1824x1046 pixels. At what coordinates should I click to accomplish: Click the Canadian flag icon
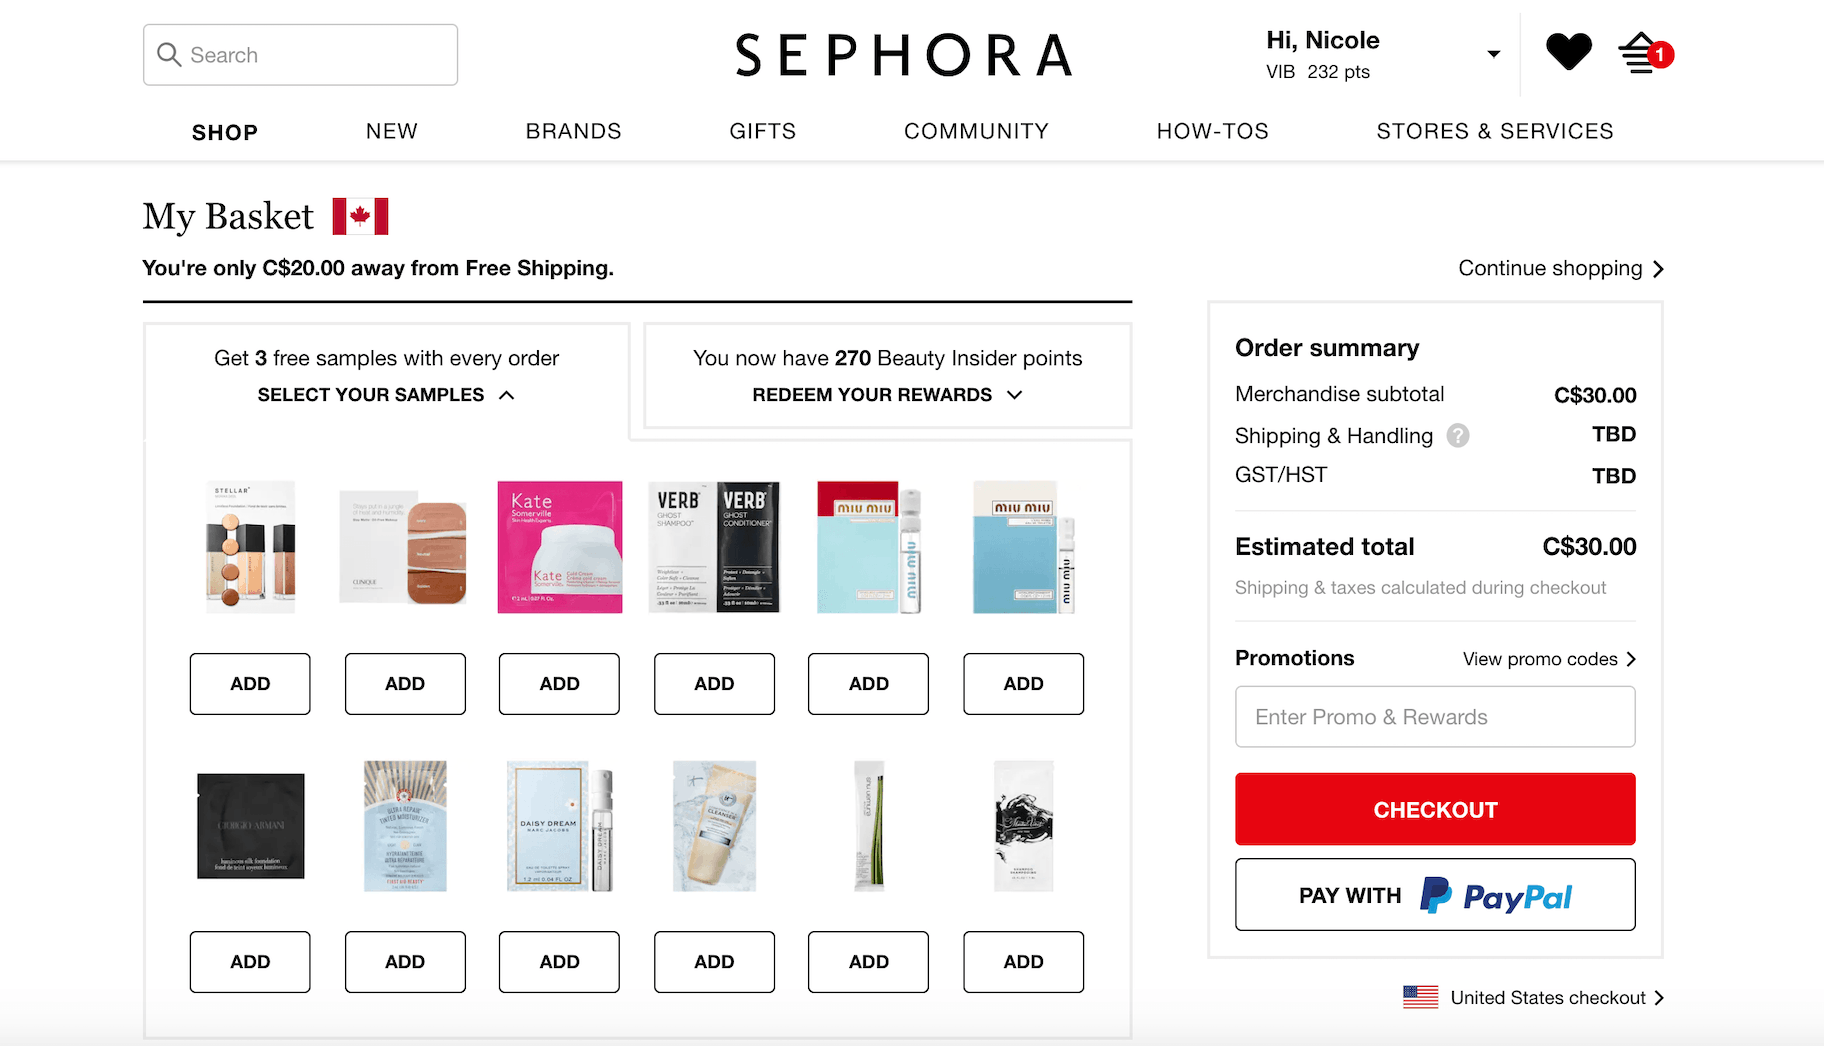pyautogui.click(x=360, y=216)
